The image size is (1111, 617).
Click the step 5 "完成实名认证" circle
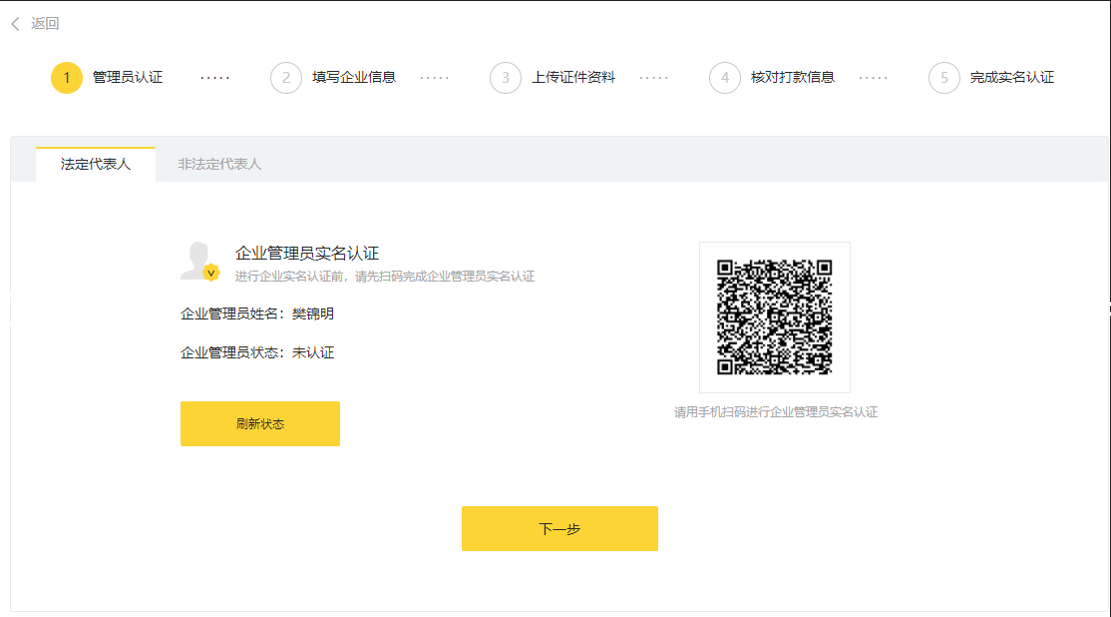[x=943, y=77]
